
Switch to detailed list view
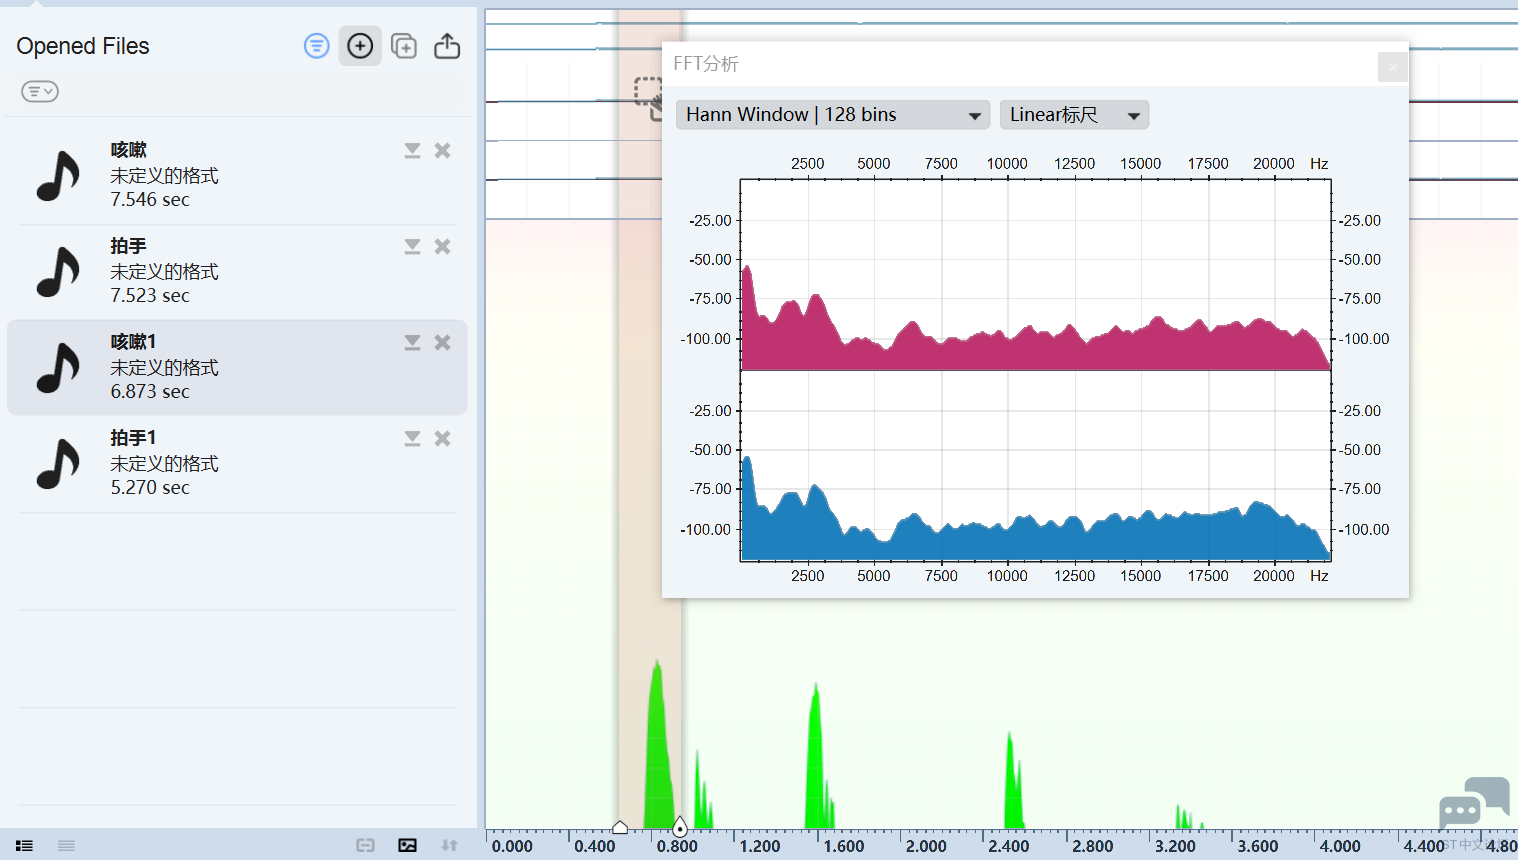click(25, 846)
